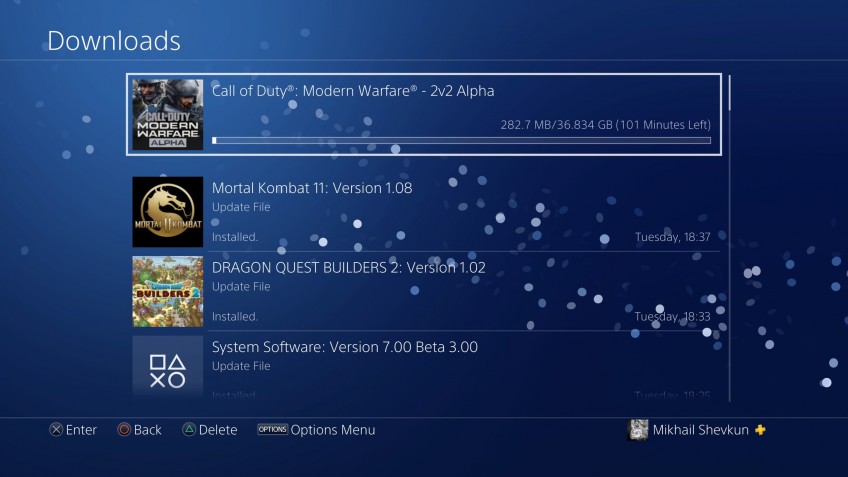Image resolution: width=848 pixels, height=477 pixels.
Task: Select the Mortal Kombat 11 dragon logo icon
Action: click(x=168, y=211)
